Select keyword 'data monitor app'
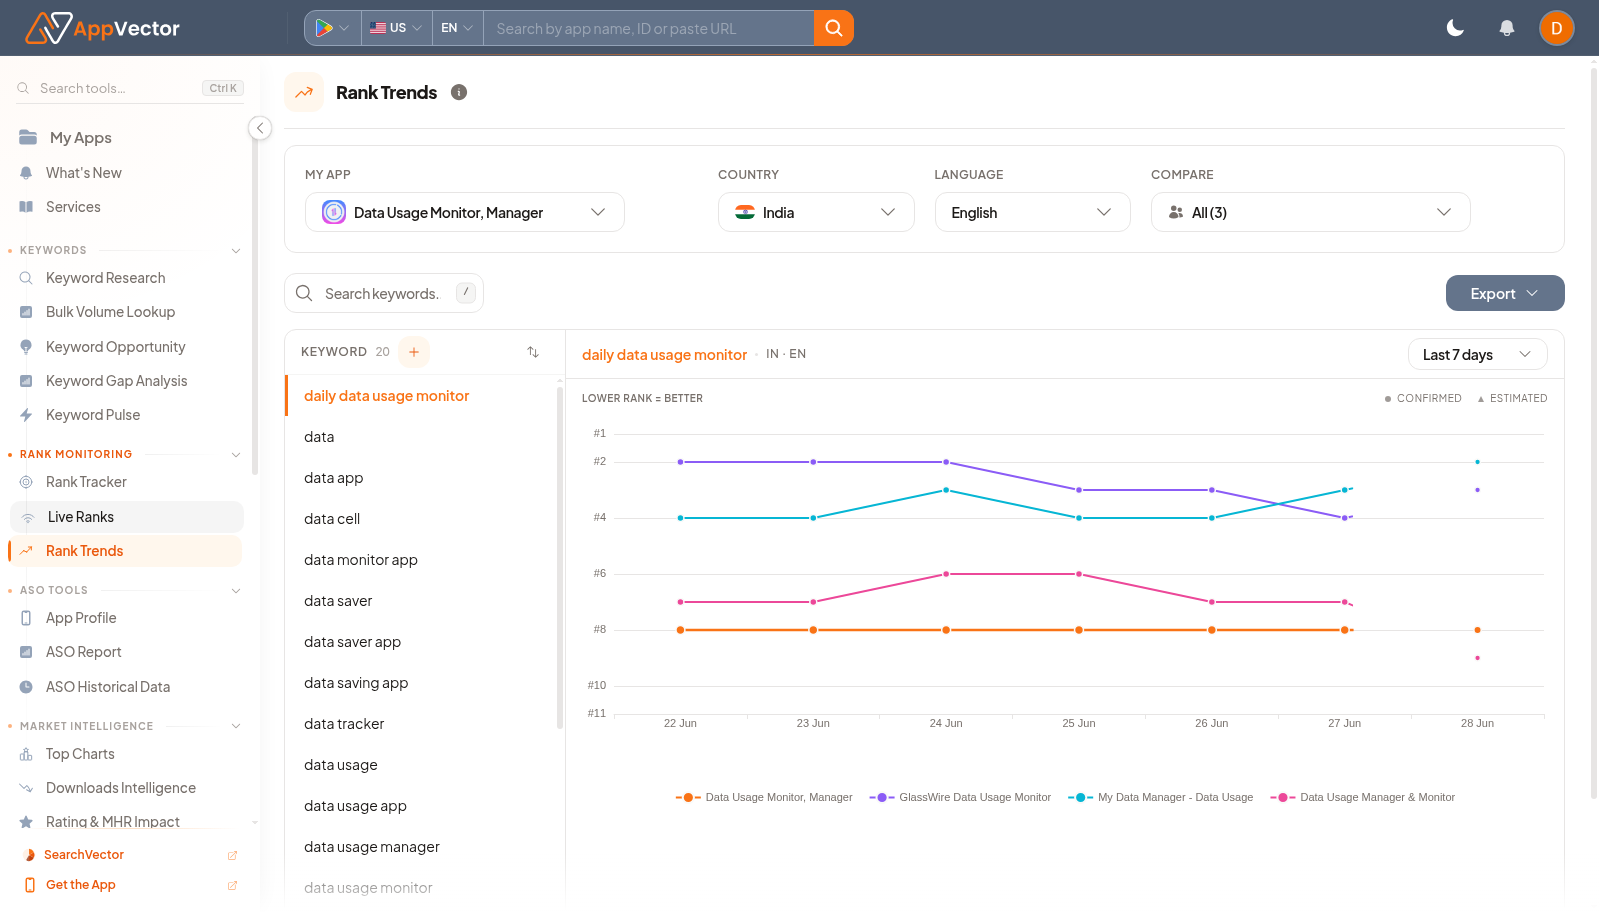Image resolution: width=1599 pixels, height=912 pixels. tap(421, 560)
